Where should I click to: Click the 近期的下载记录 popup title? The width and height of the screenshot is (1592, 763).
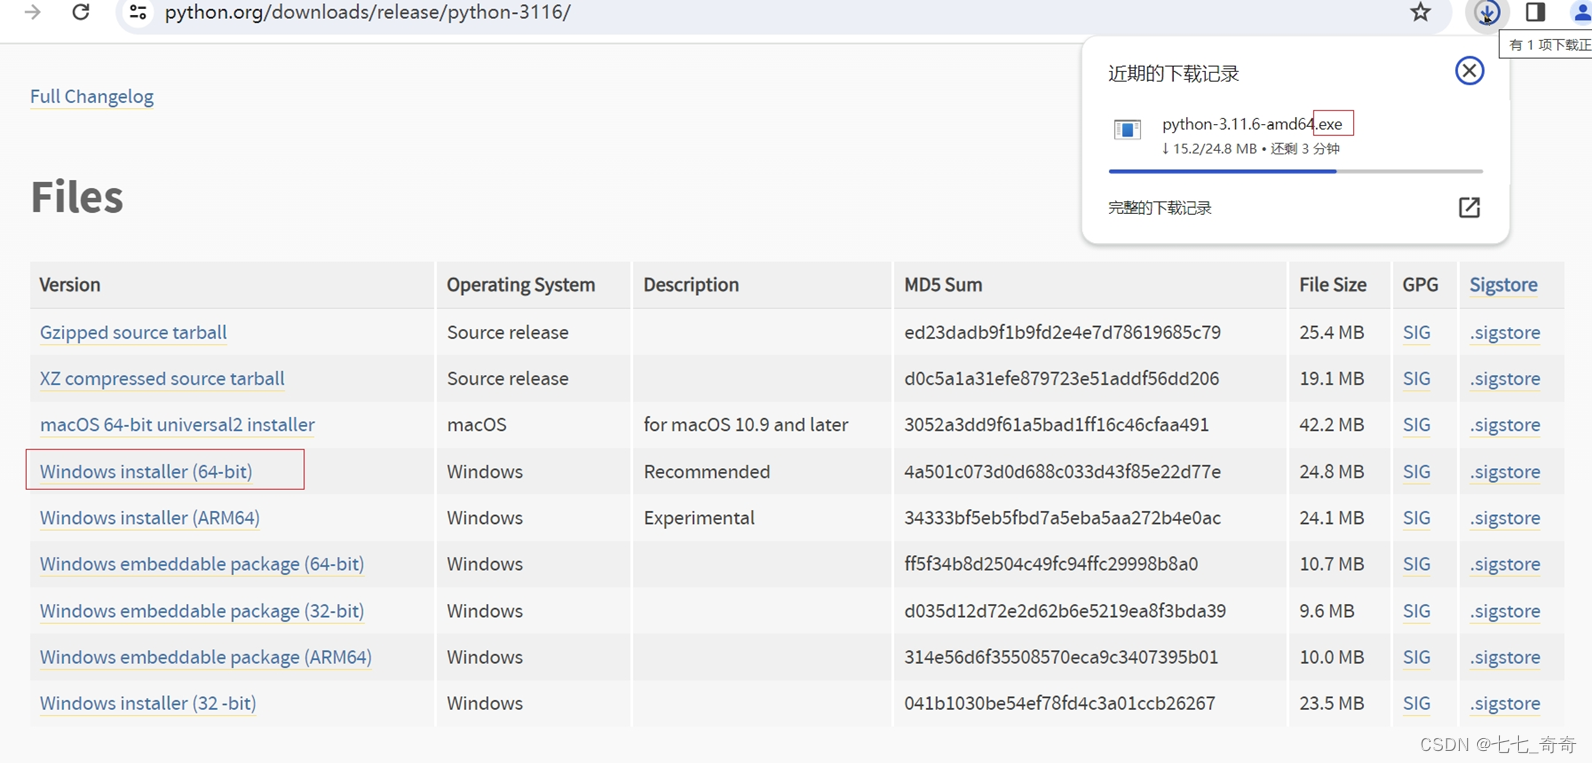coord(1174,74)
